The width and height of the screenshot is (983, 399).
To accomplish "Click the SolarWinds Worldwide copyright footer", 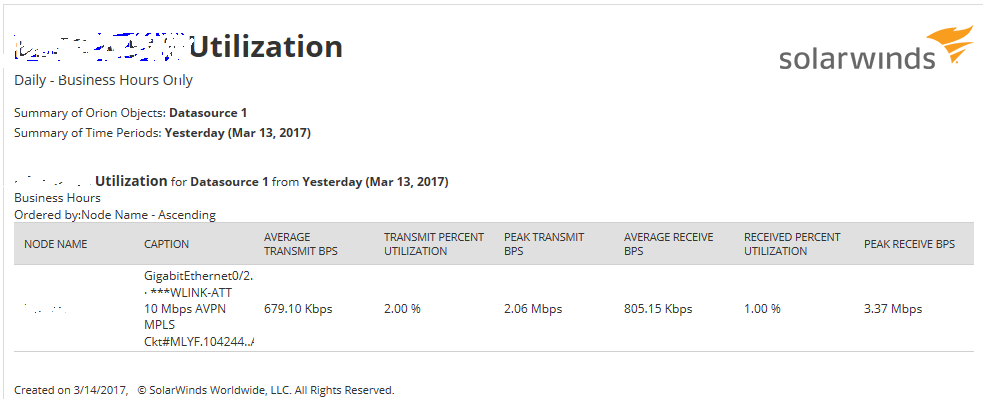I will (x=266, y=390).
